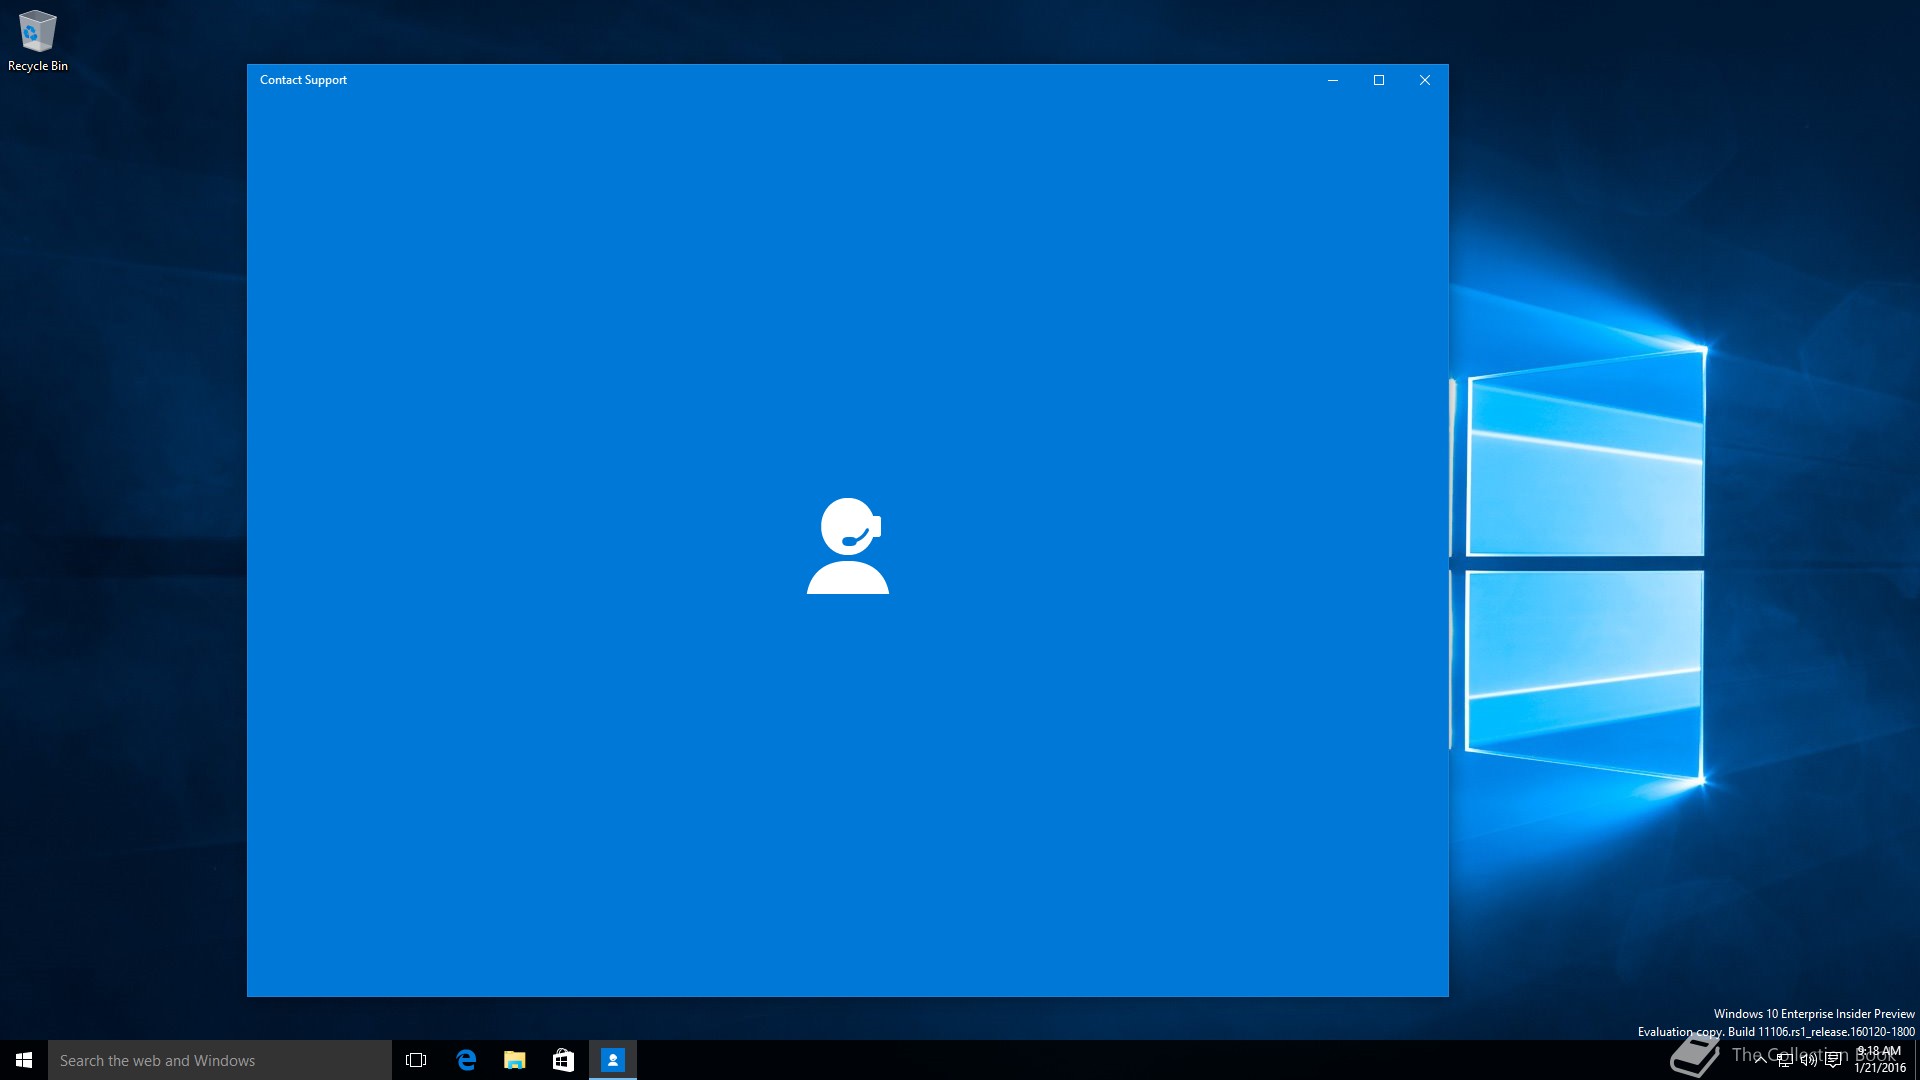
Task: Click the 'Search the web and Windows' box
Action: point(220,1060)
